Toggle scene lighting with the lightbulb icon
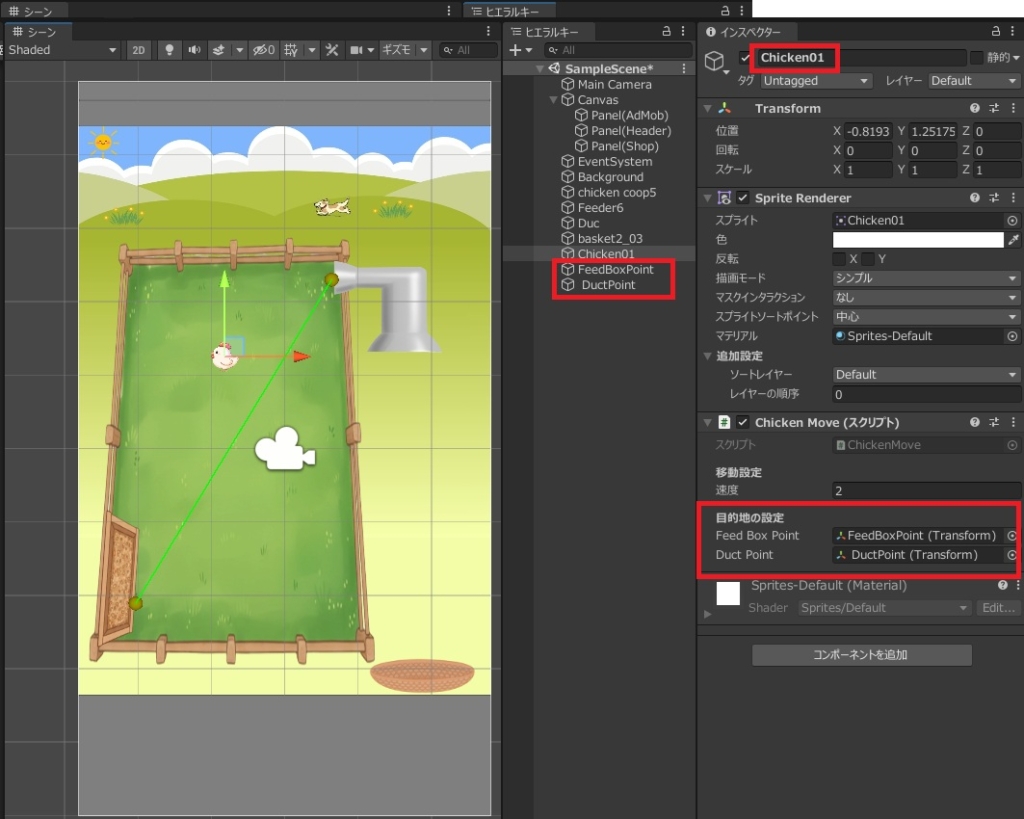Viewport: 1024px width, 819px height. click(x=169, y=50)
